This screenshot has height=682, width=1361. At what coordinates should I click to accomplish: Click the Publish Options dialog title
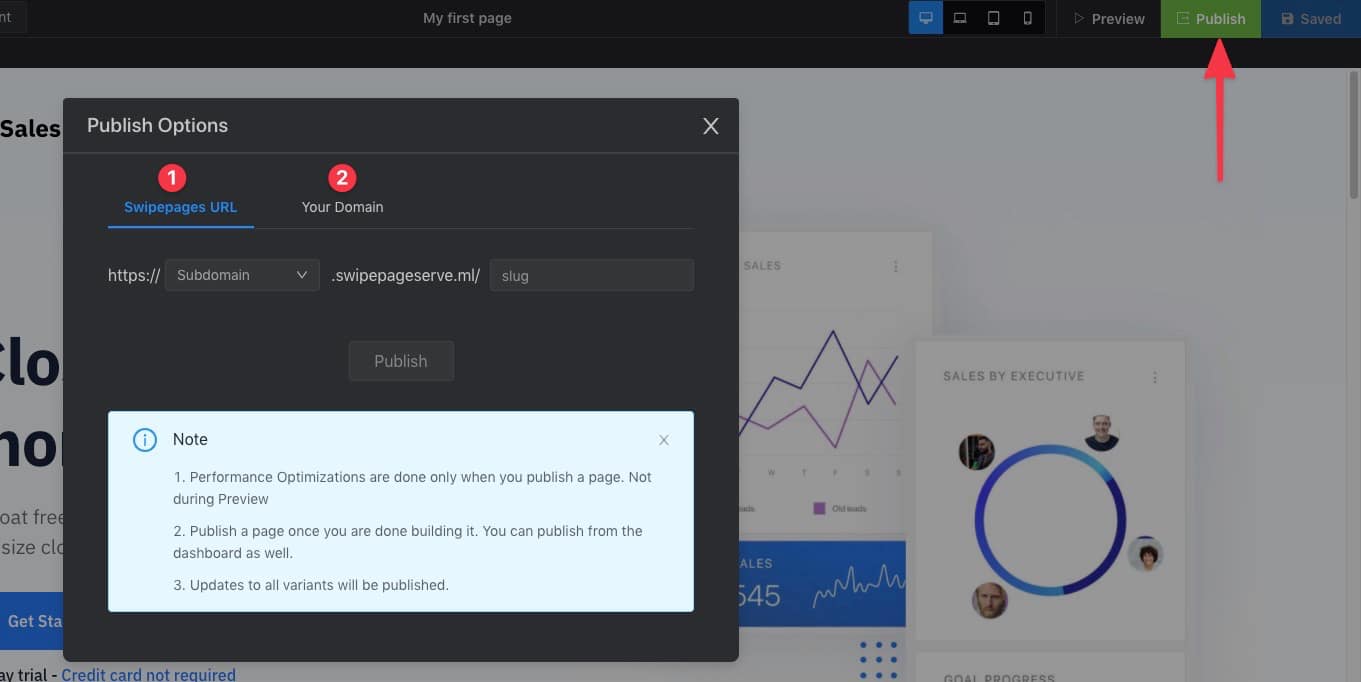[157, 125]
